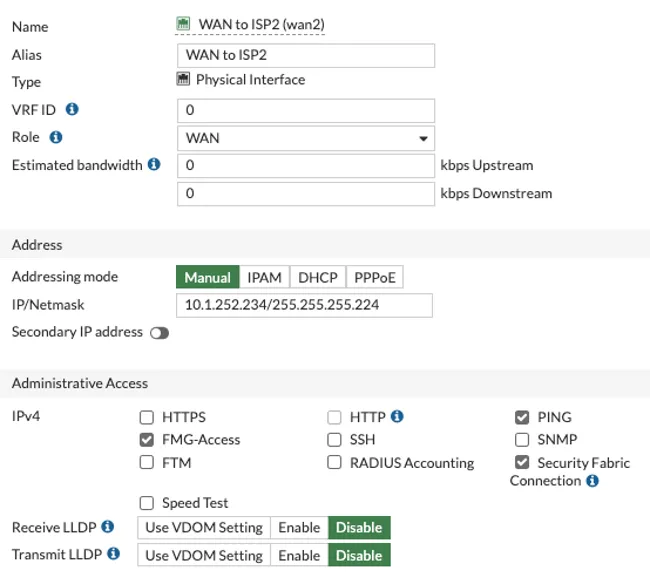Click the 'kbps Downstream' label
This screenshot has height=584, width=650.
(496, 193)
